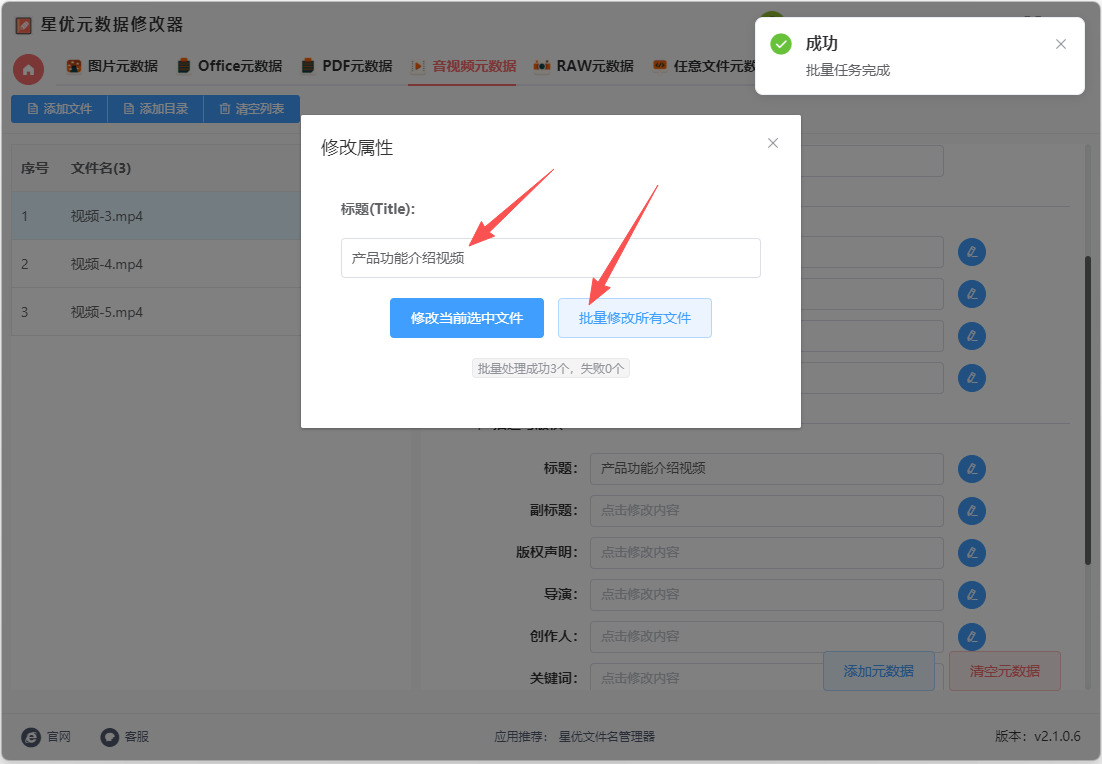Open the 任意文件元数据 tab
Image resolution: width=1102 pixels, height=764 pixels.
[x=704, y=66]
